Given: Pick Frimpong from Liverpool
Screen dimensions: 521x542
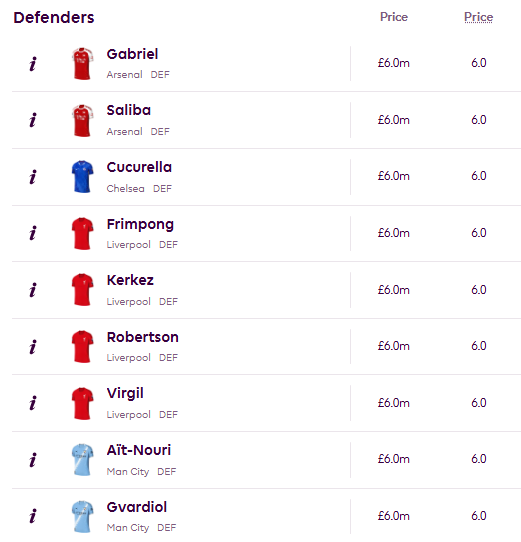Looking at the screenshot, I should point(140,224).
